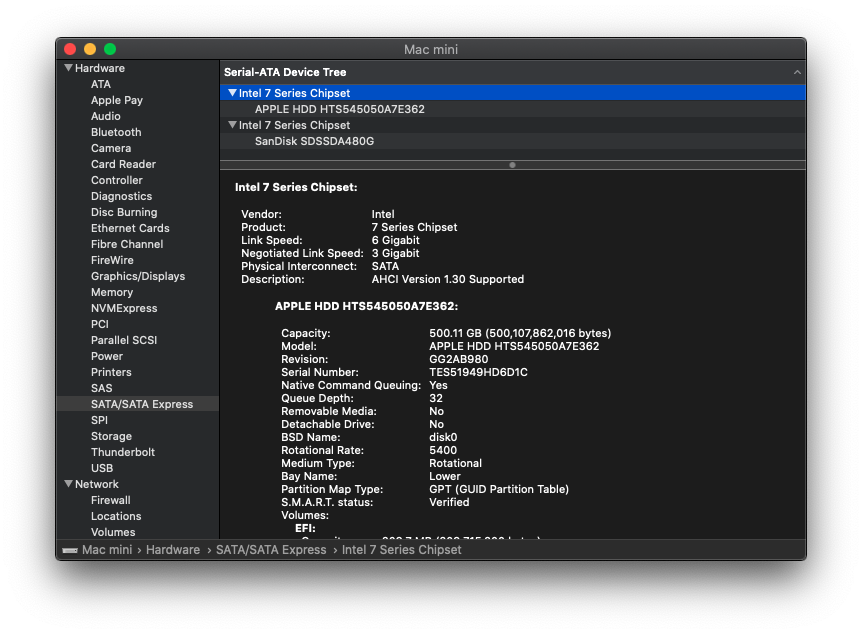Image resolution: width=862 pixels, height=634 pixels.
Task: Select ATA in the sidebar
Action: [101, 84]
